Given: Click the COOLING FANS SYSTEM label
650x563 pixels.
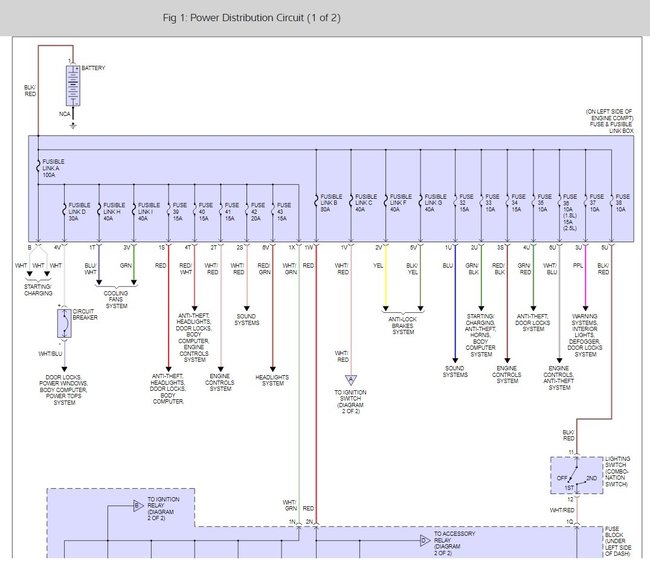Looking at the screenshot, I should click(x=116, y=299).
